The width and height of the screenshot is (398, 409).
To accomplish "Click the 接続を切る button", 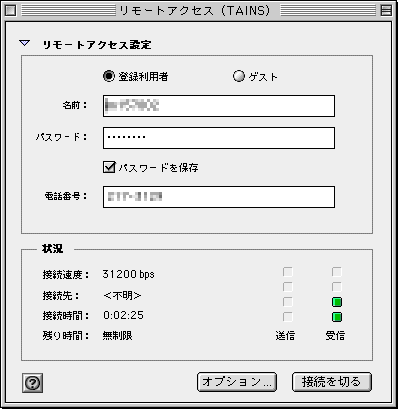I will [332, 382].
